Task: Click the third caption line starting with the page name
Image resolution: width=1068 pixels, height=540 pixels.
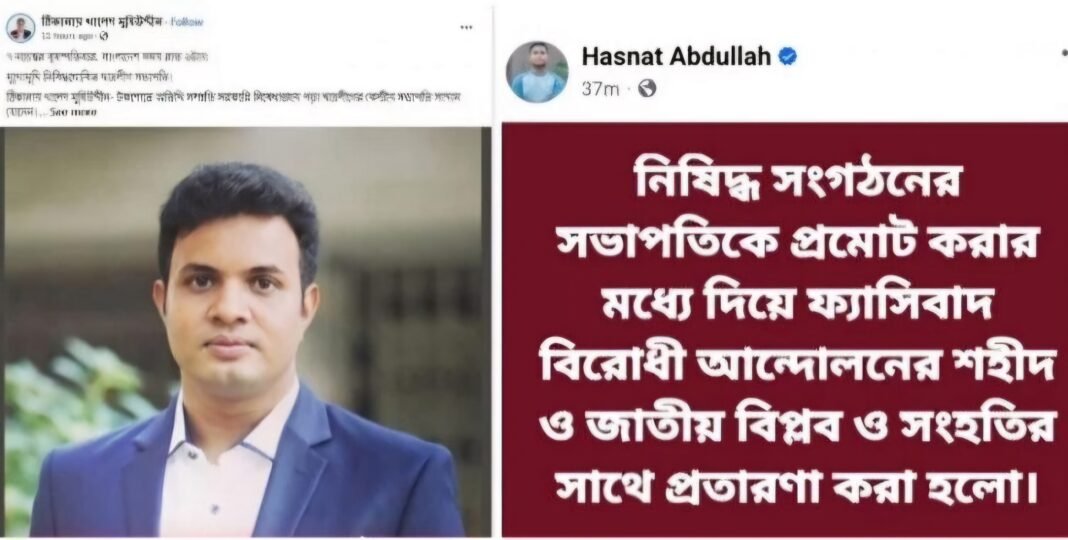Action: (234, 97)
